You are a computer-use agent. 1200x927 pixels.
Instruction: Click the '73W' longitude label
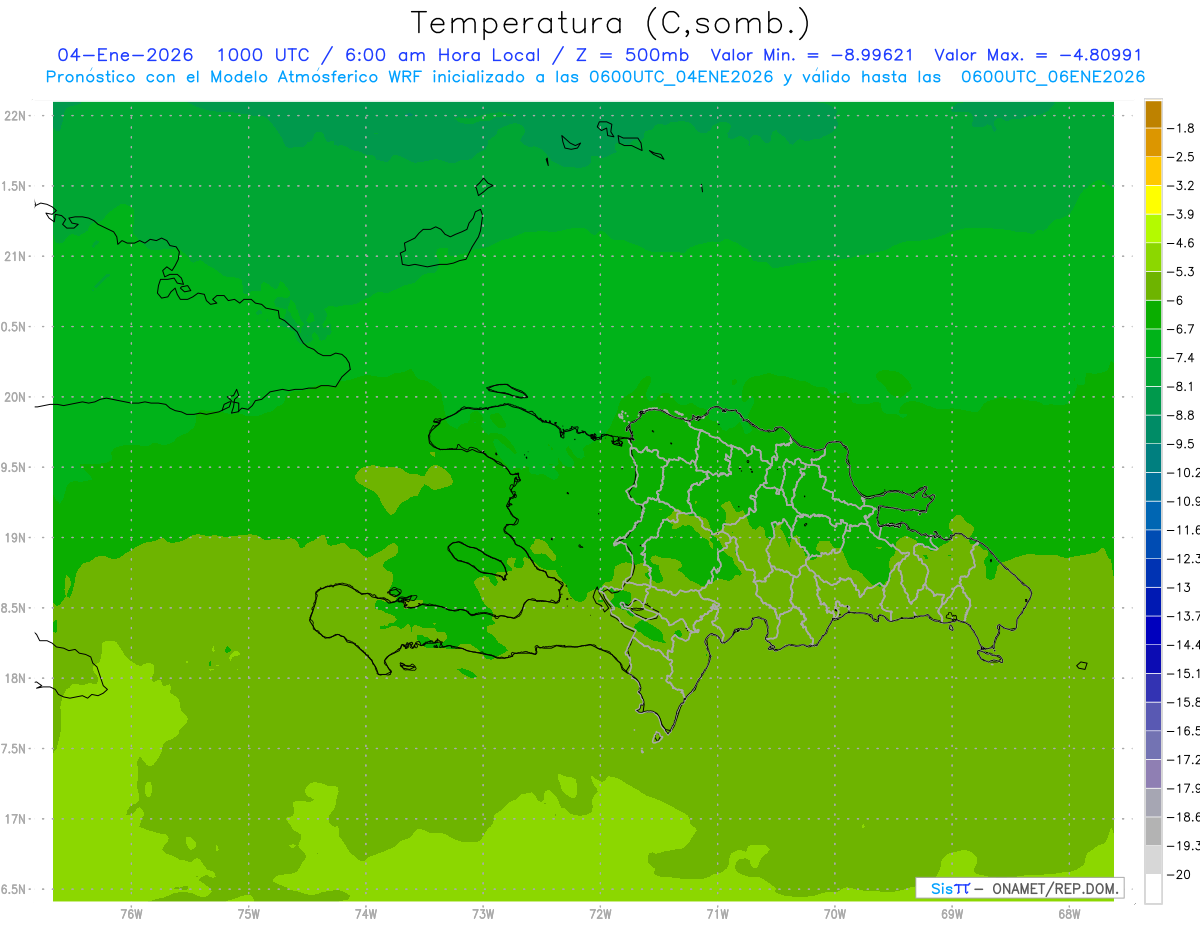click(x=483, y=913)
